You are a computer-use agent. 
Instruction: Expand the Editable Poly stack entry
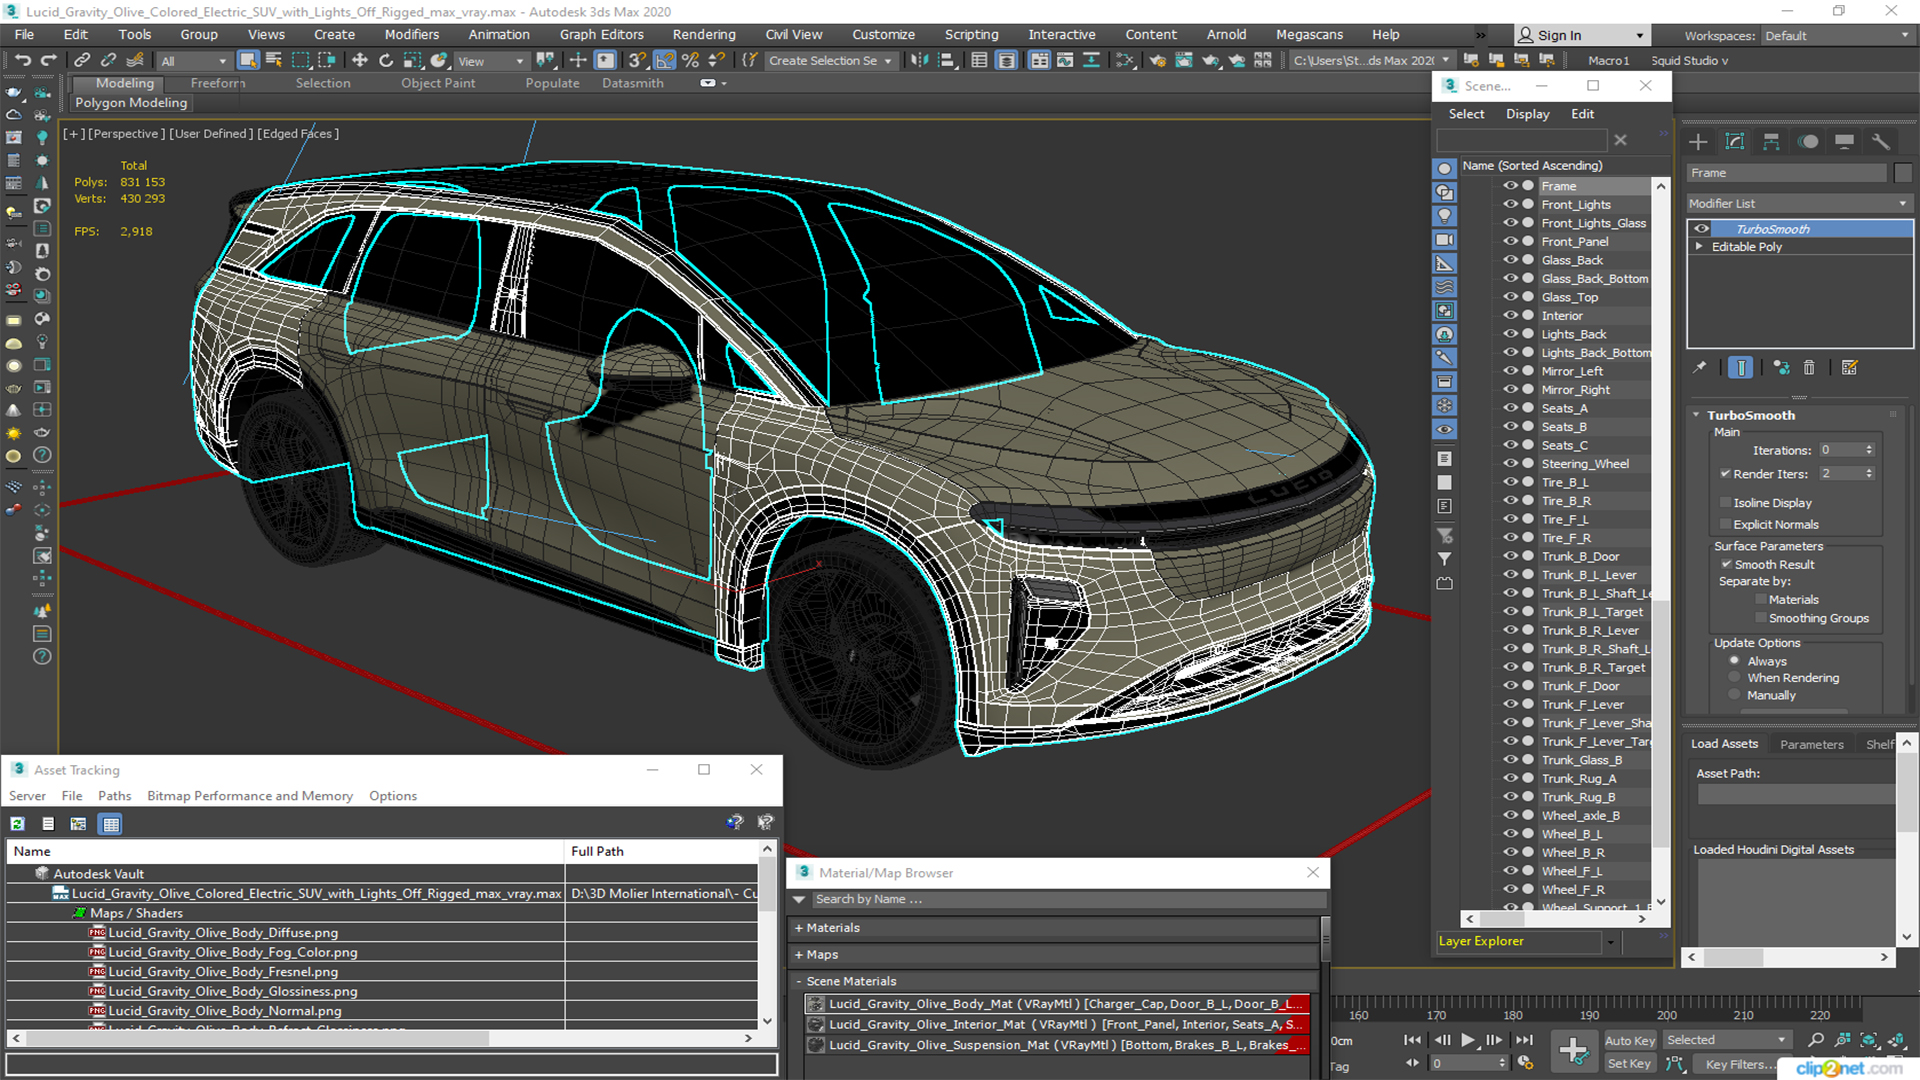1698,247
